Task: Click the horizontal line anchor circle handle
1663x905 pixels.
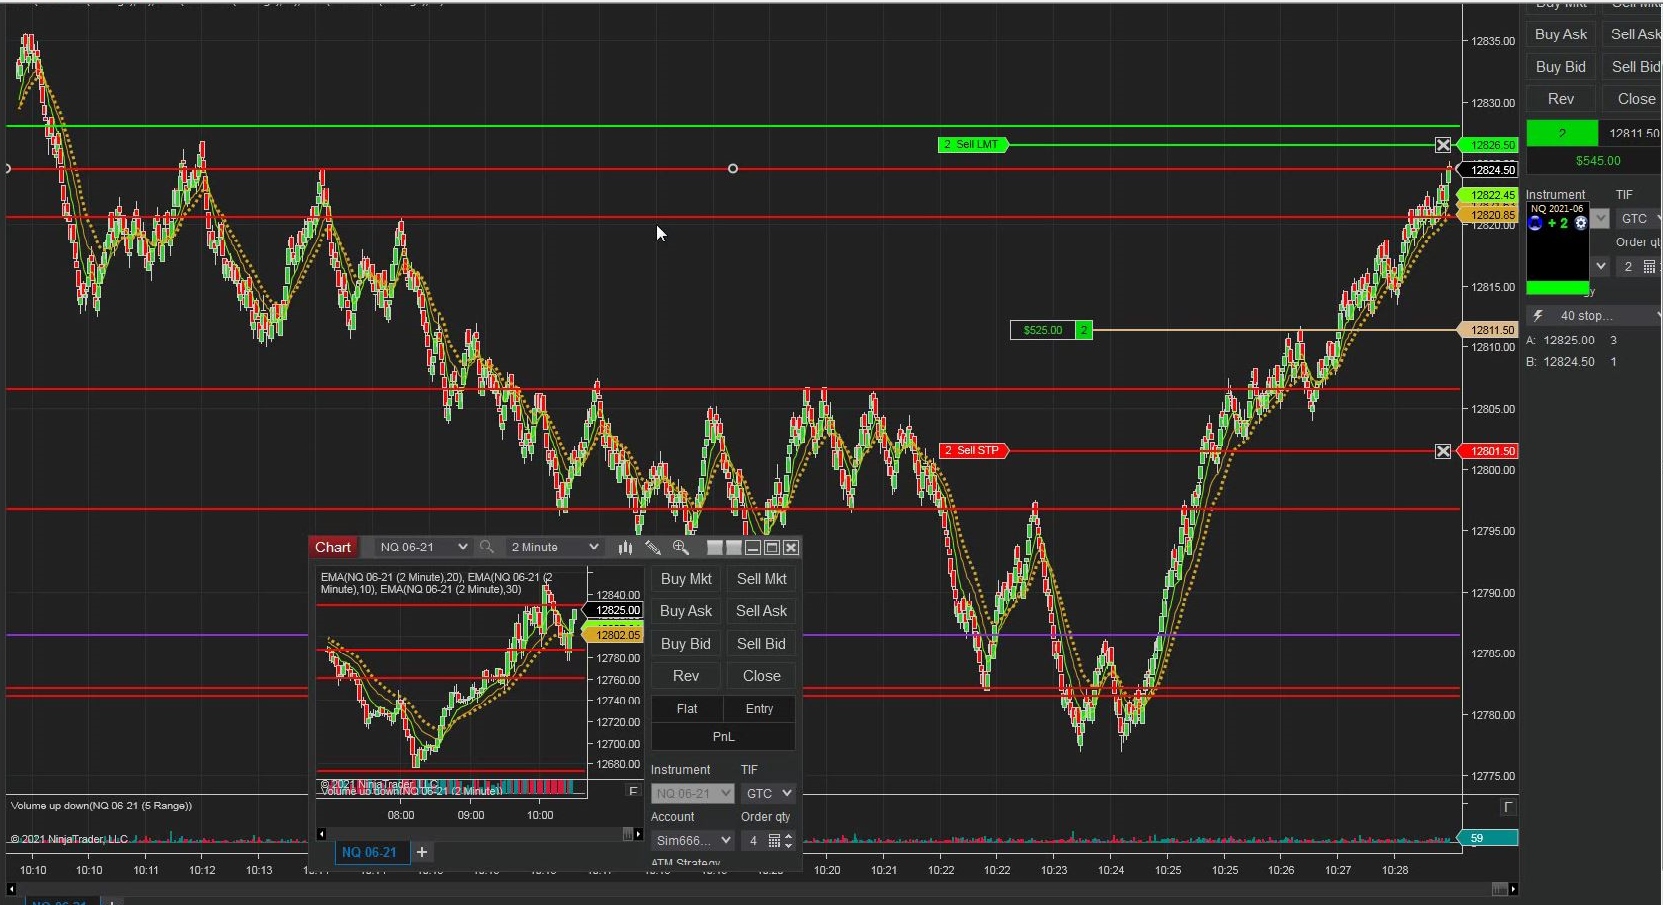Action: 733,169
